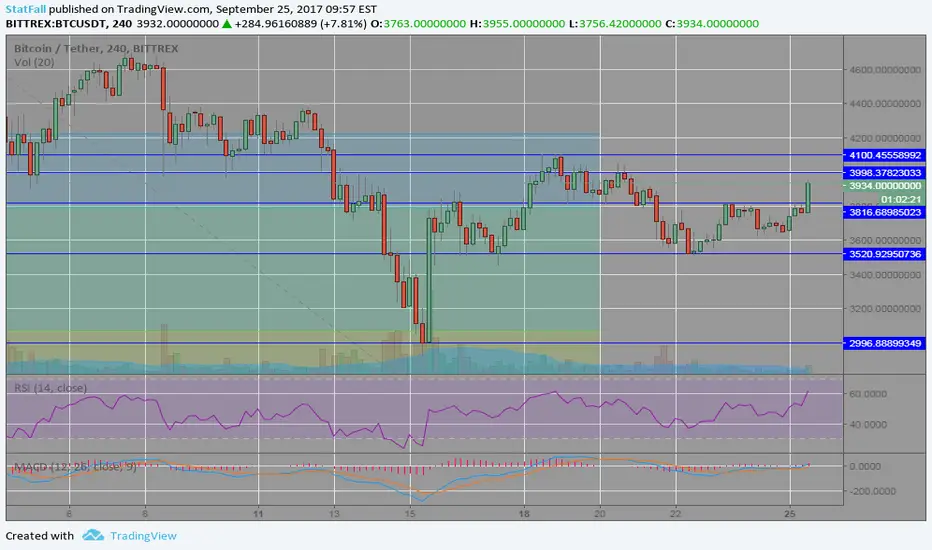Click the StatFall author name link
The image size is (932, 550).
(x=26, y=10)
